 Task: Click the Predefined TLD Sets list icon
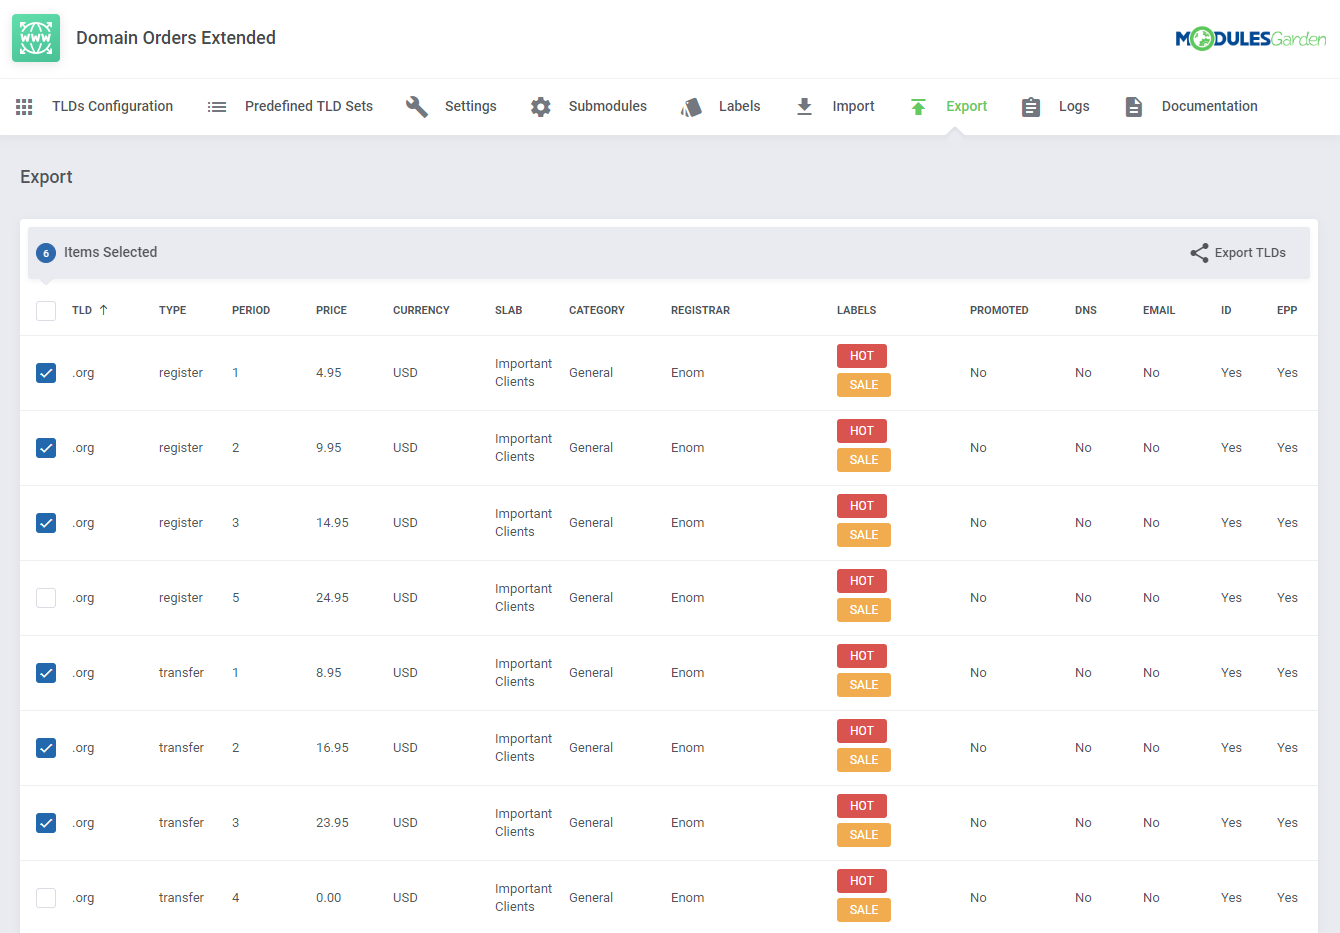pos(217,107)
